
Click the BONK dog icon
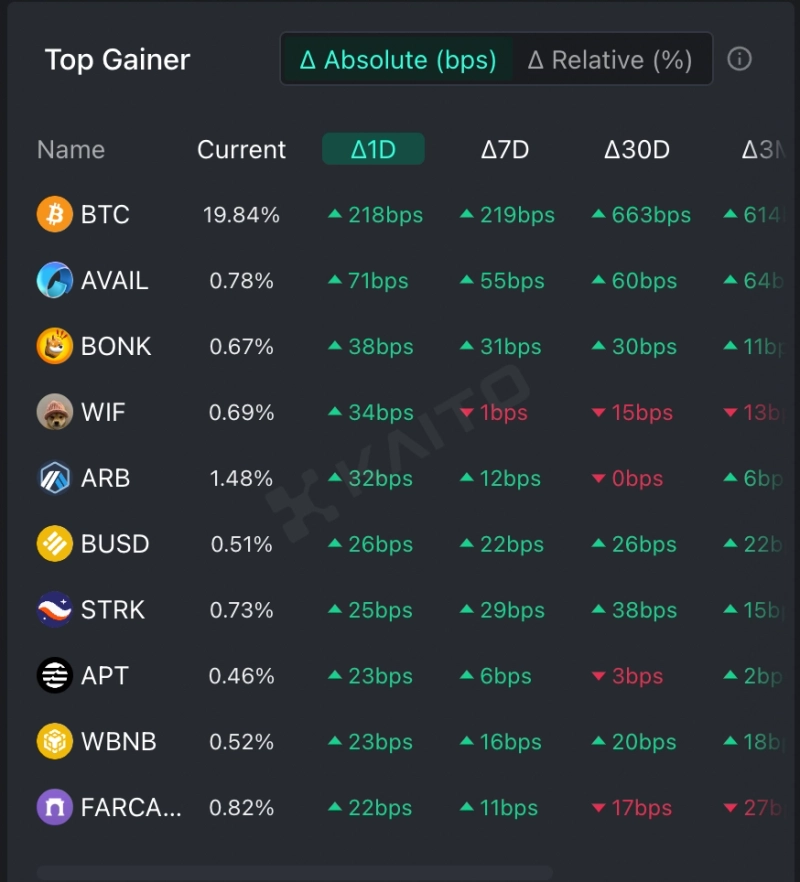click(55, 346)
